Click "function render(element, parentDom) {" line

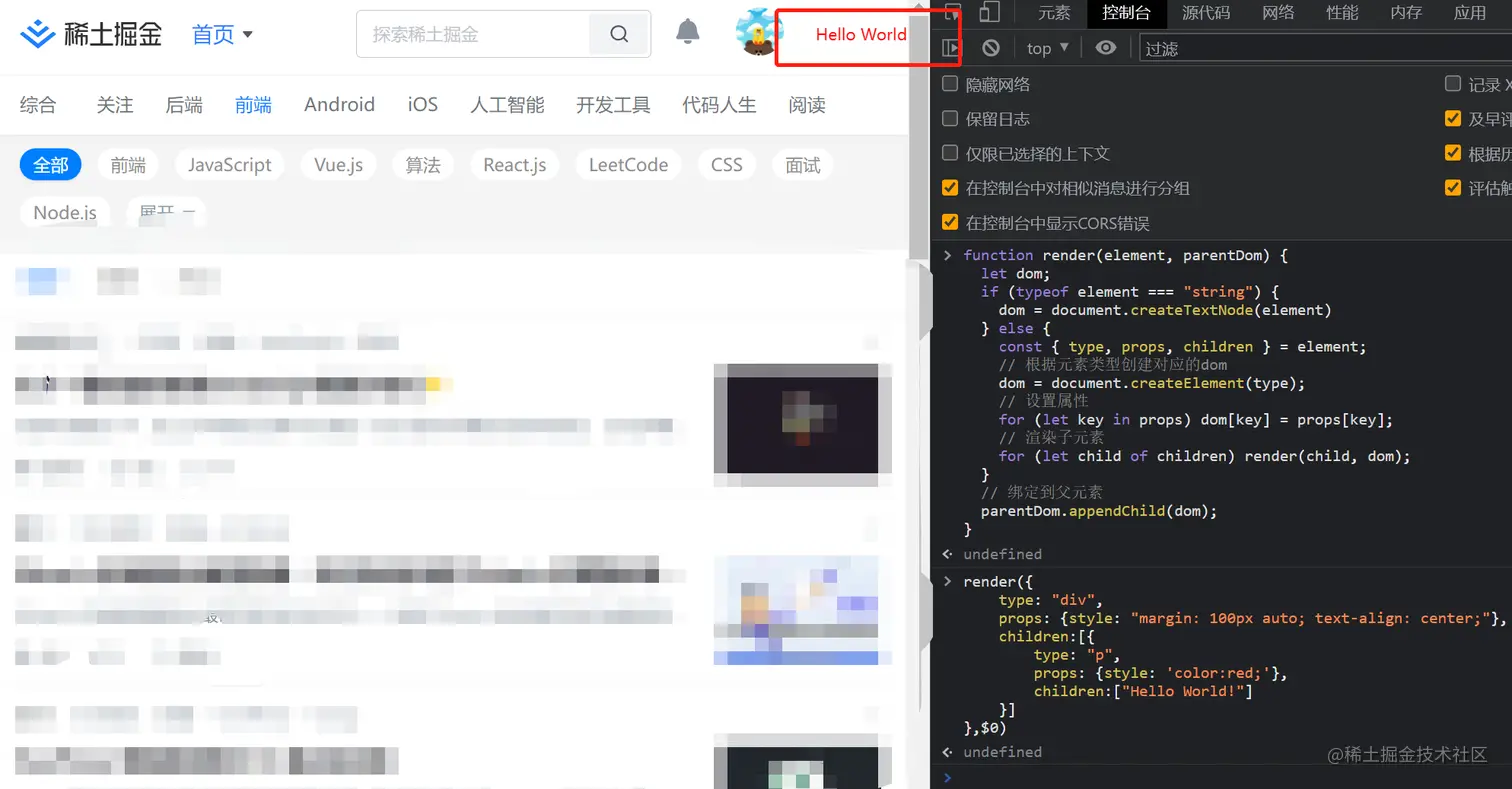[x=1126, y=255]
